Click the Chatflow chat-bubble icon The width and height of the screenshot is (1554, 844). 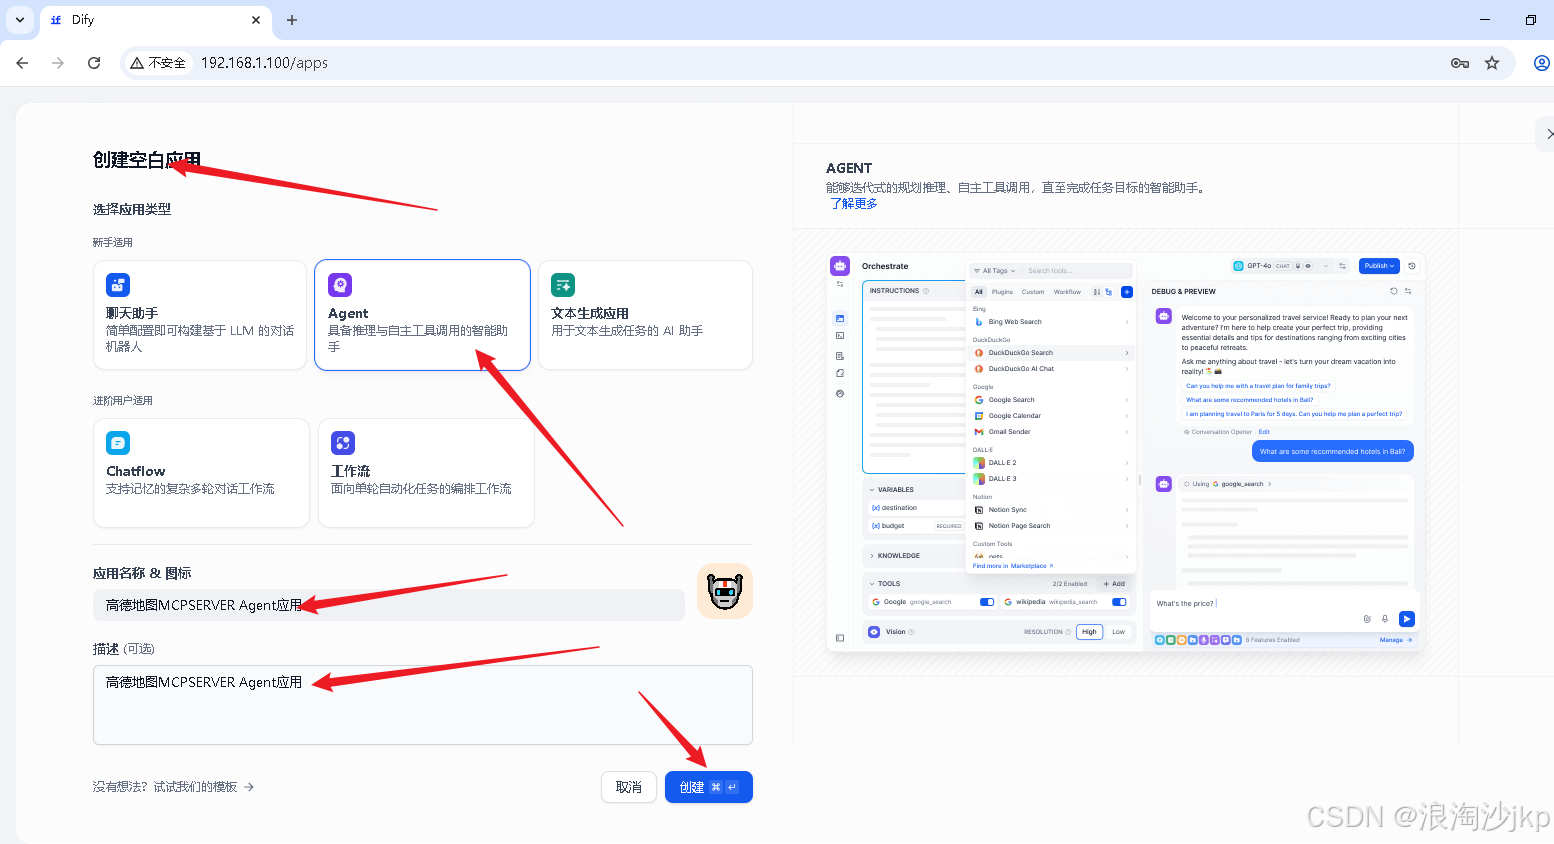(118, 443)
